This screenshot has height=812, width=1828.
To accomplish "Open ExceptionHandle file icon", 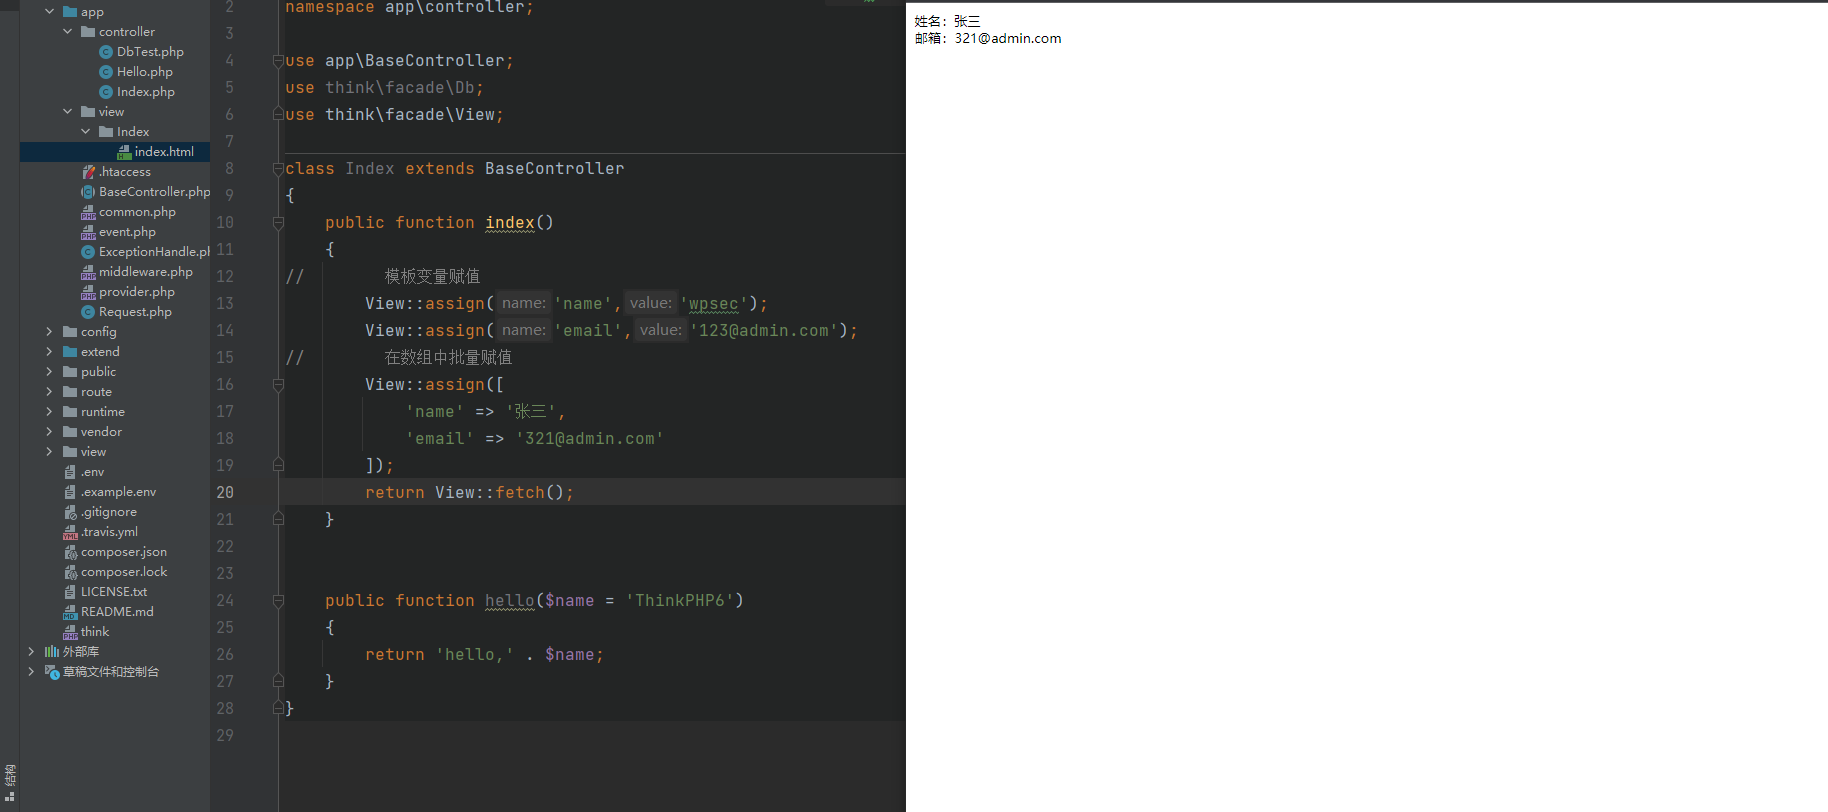I will pyautogui.click(x=88, y=252).
